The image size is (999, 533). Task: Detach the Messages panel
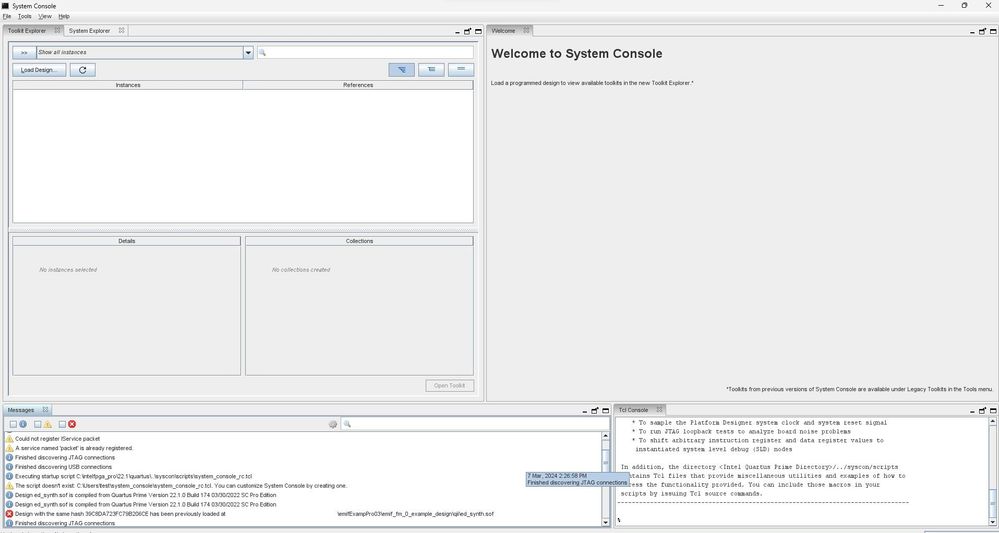594,411
